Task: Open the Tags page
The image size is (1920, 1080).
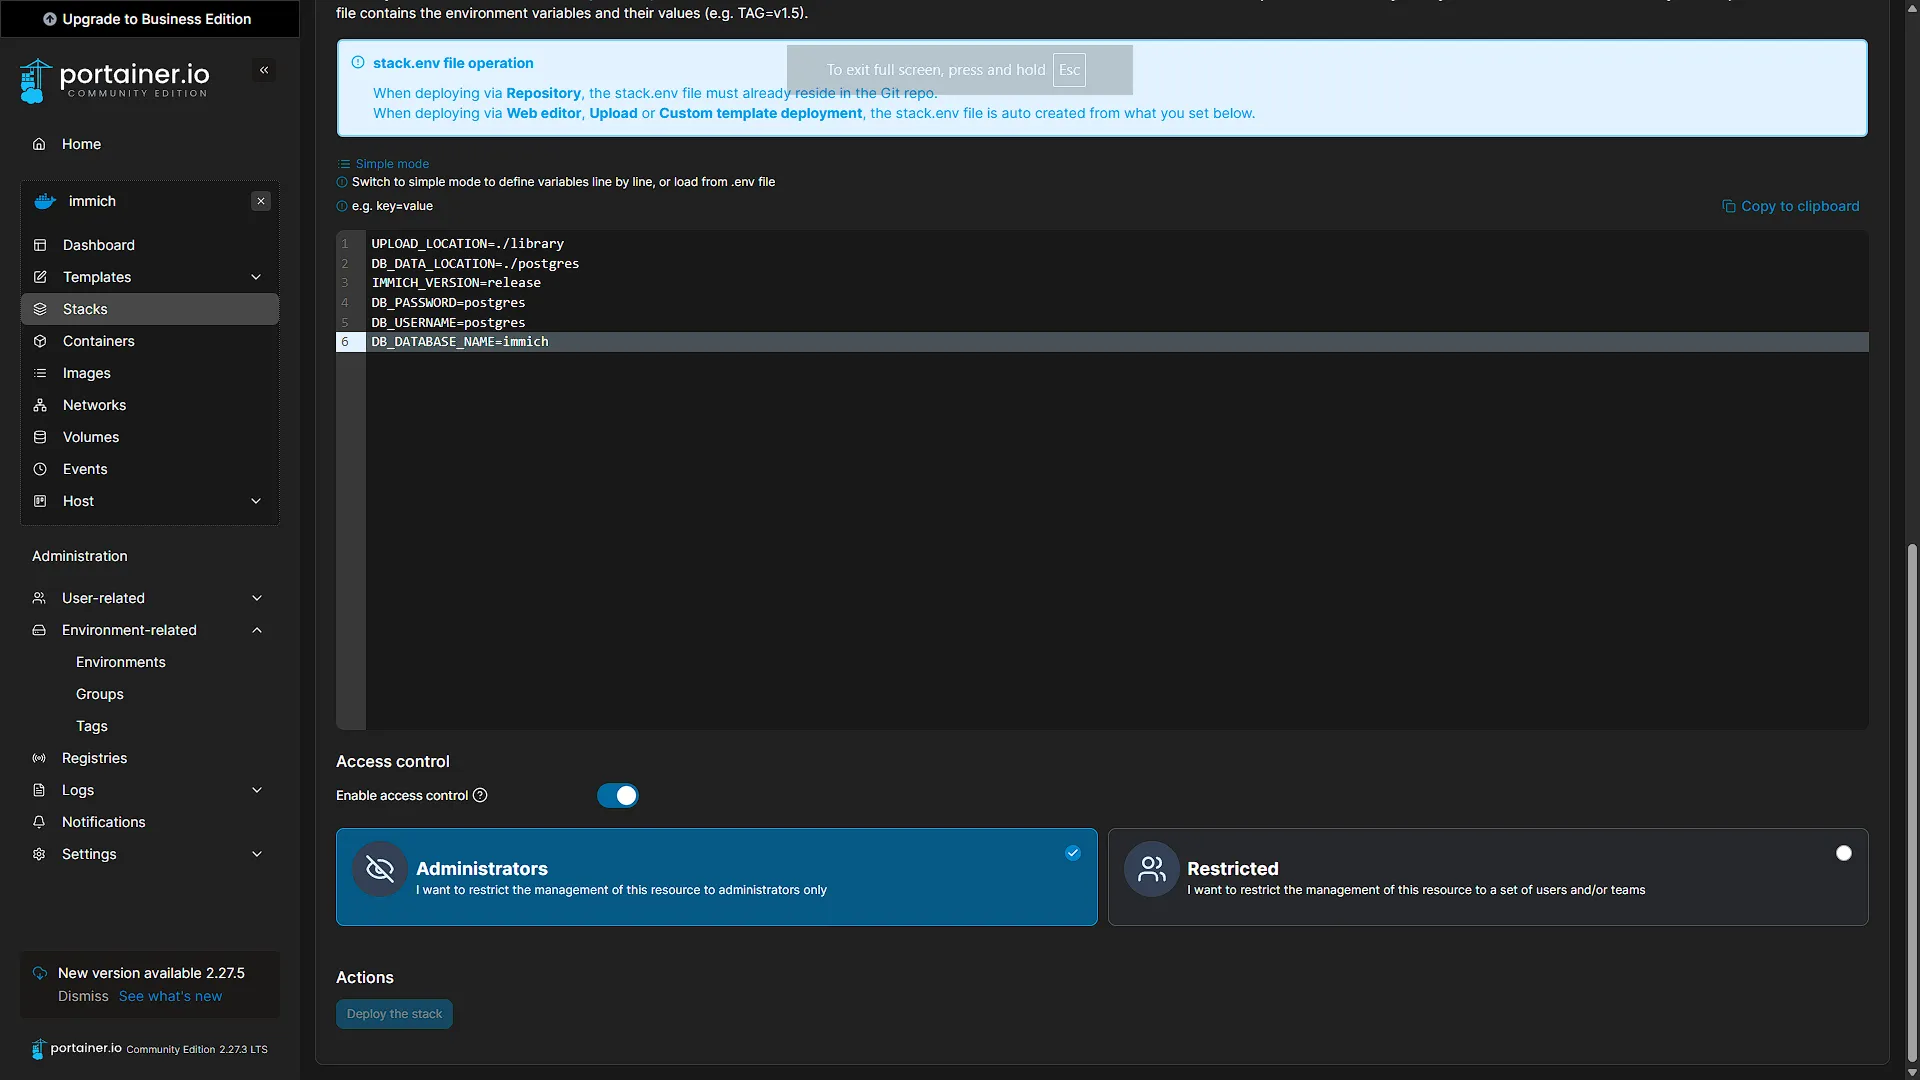Action: pos(92,726)
